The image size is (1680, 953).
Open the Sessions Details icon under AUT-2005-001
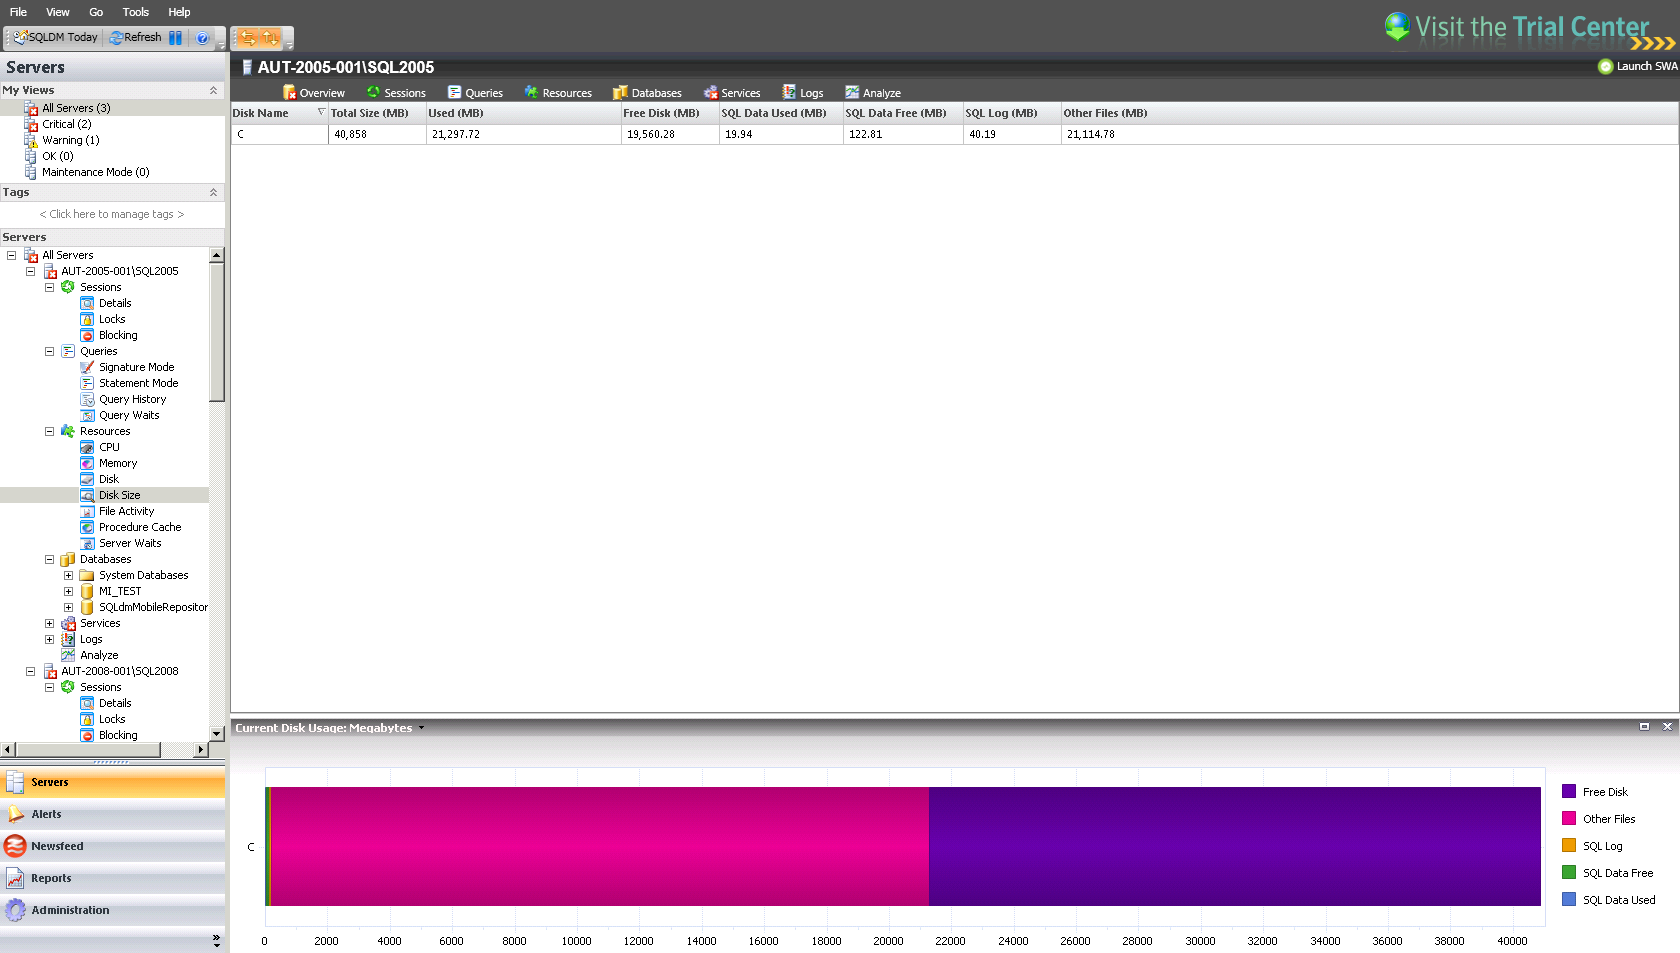[x=87, y=303]
